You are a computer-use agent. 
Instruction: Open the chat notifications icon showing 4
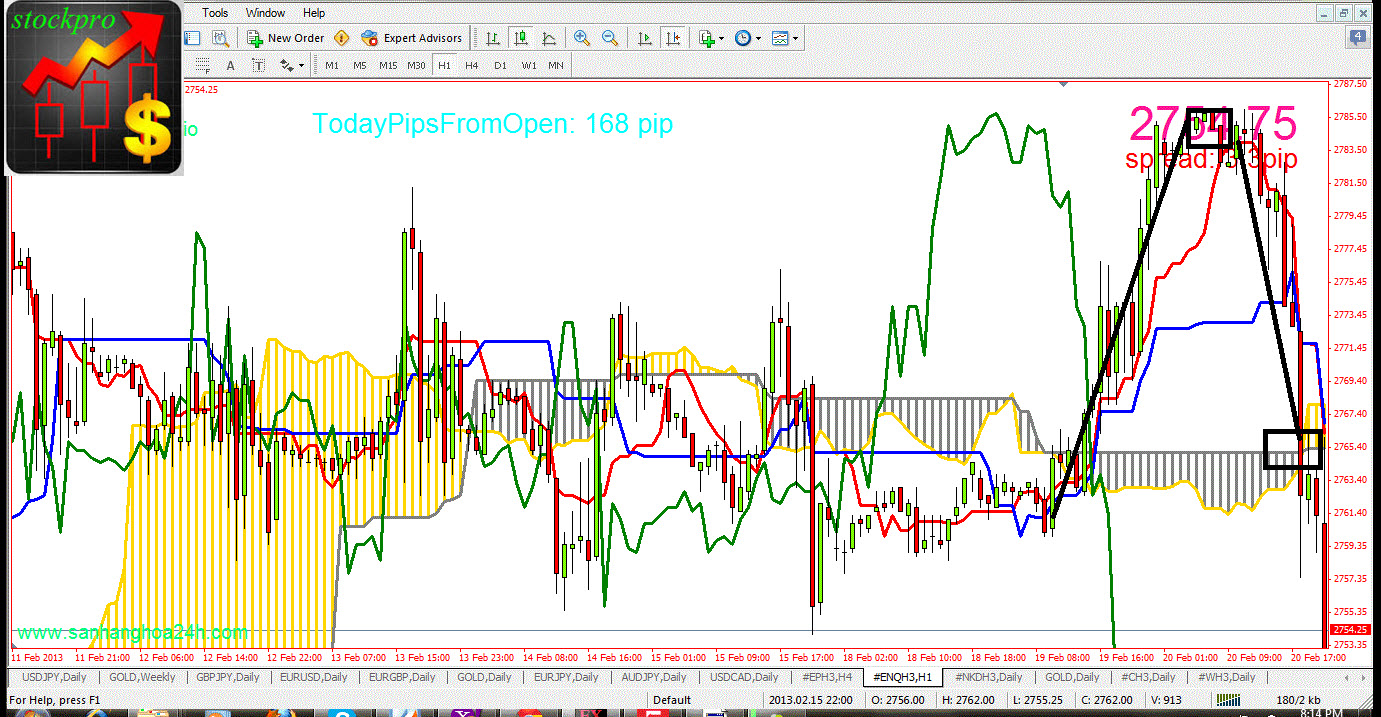click(1356, 38)
